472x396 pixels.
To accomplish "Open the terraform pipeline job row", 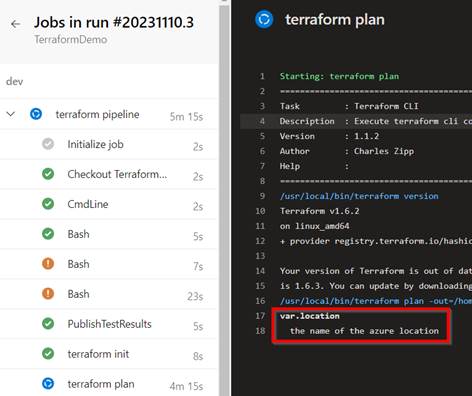I will [108, 114].
